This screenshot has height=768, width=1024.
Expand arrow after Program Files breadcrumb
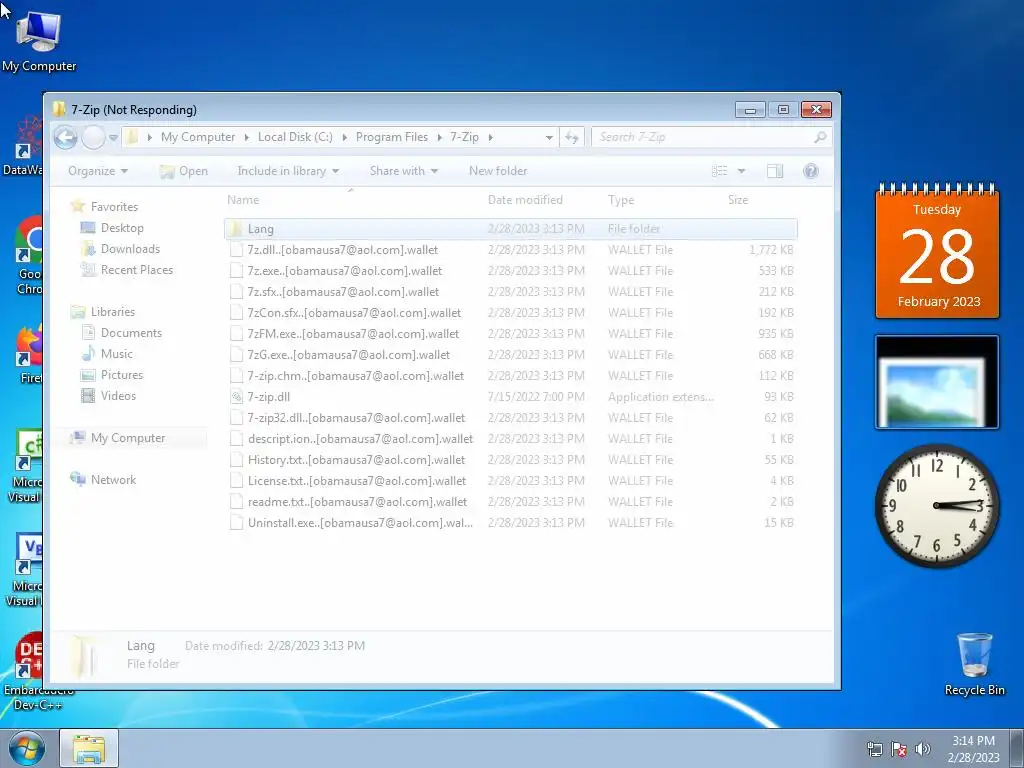pyautogui.click(x=439, y=137)
